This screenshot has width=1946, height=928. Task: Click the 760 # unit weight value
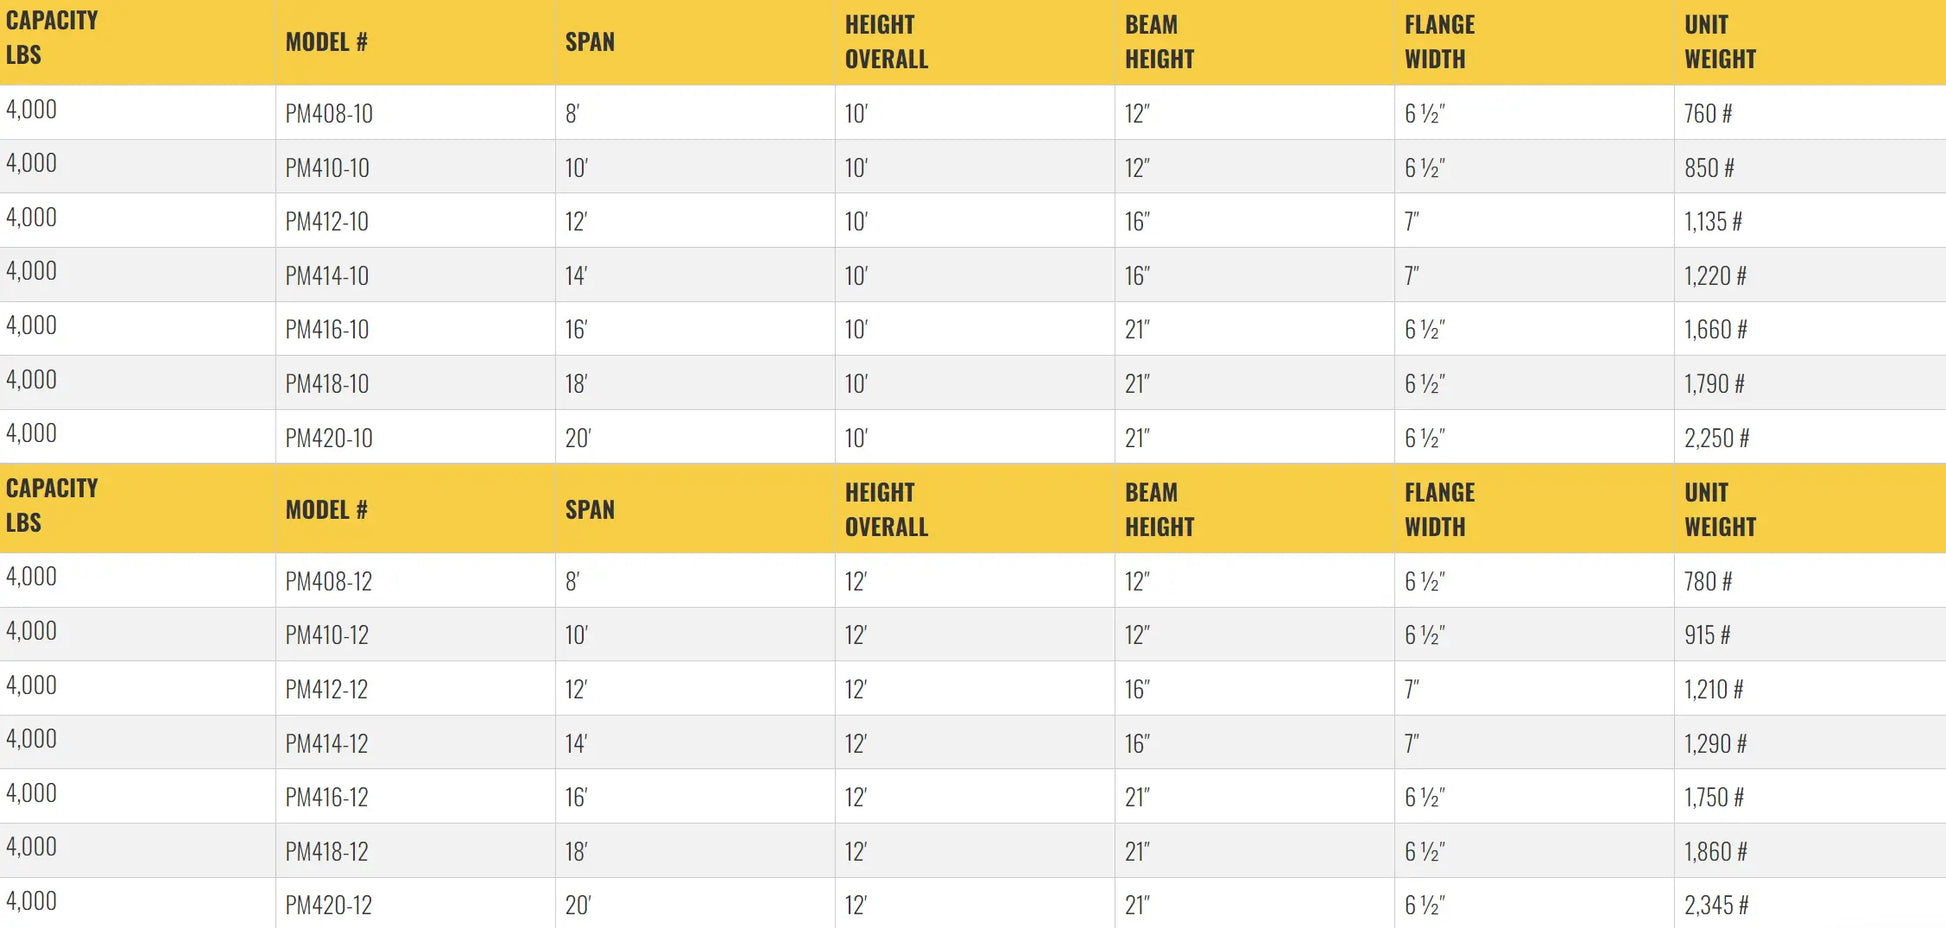pyautogui.click(x=1708, y=114)
